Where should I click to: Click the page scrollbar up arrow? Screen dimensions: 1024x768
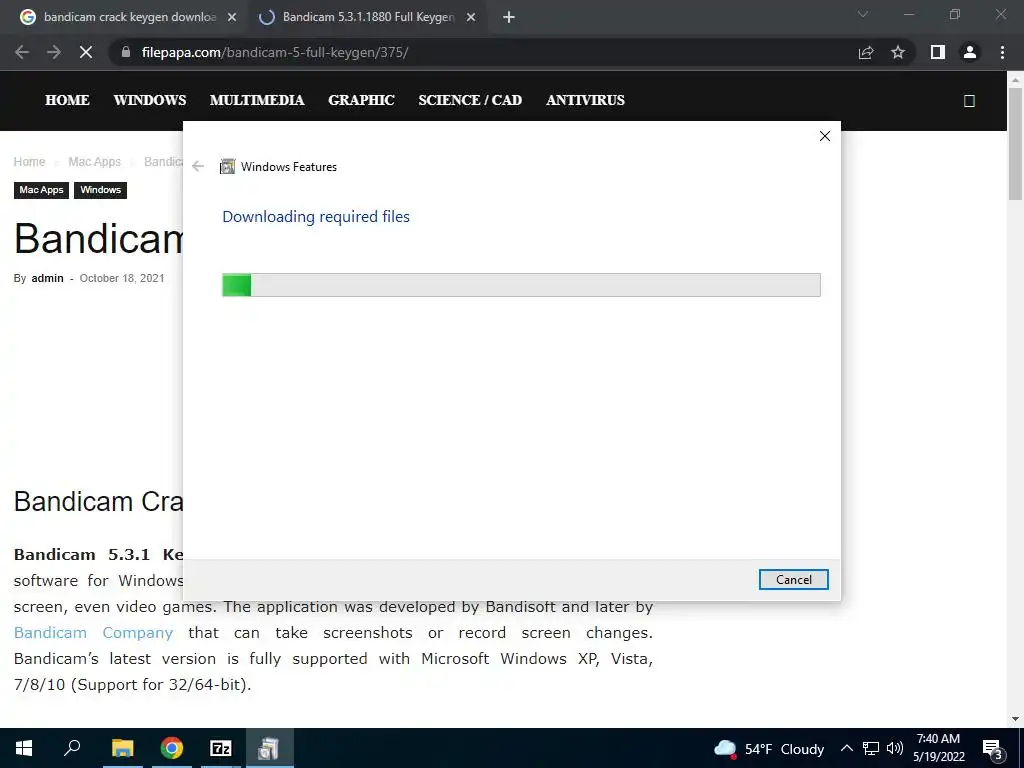1015,80
